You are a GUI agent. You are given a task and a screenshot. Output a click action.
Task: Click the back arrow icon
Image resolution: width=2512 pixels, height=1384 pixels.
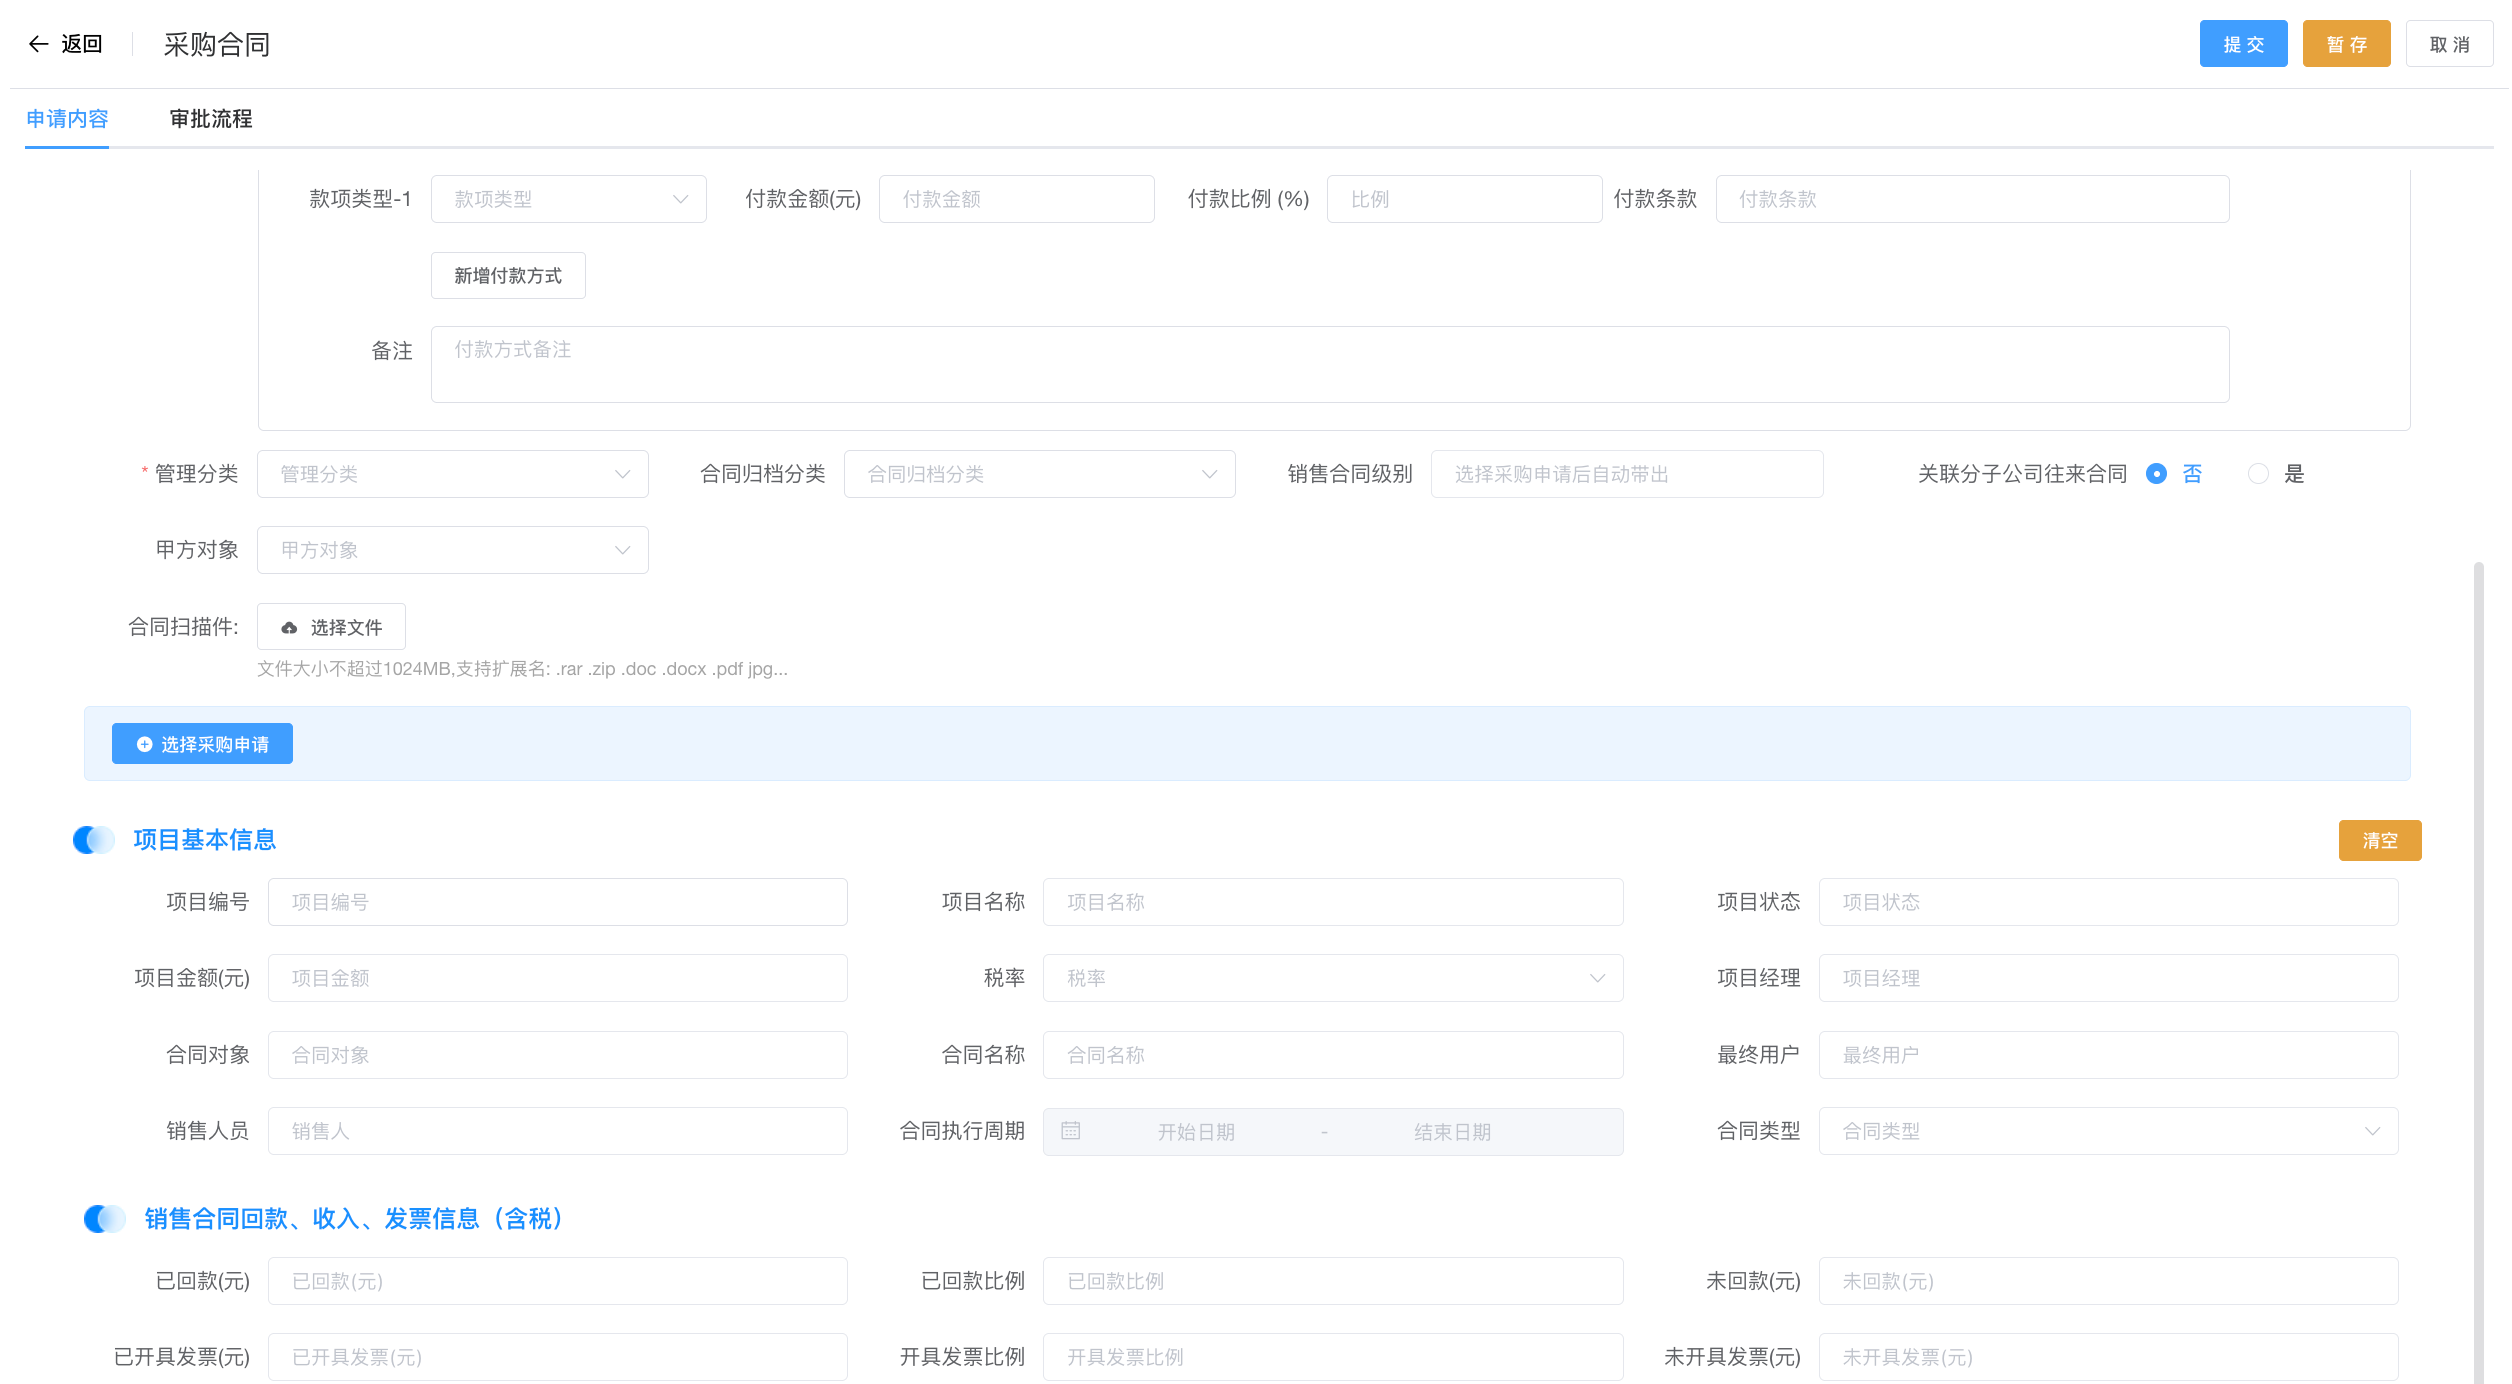38,44
